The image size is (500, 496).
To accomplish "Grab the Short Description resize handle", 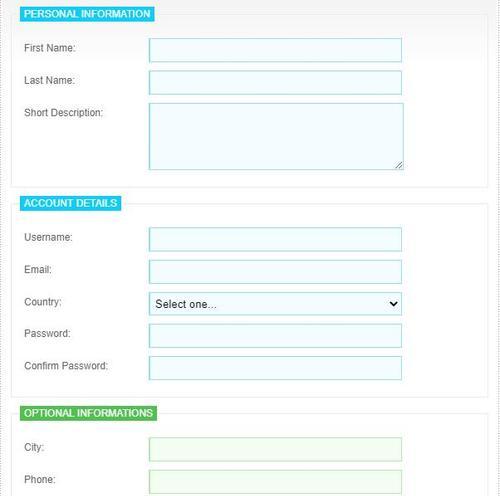I will pos(399,165).
